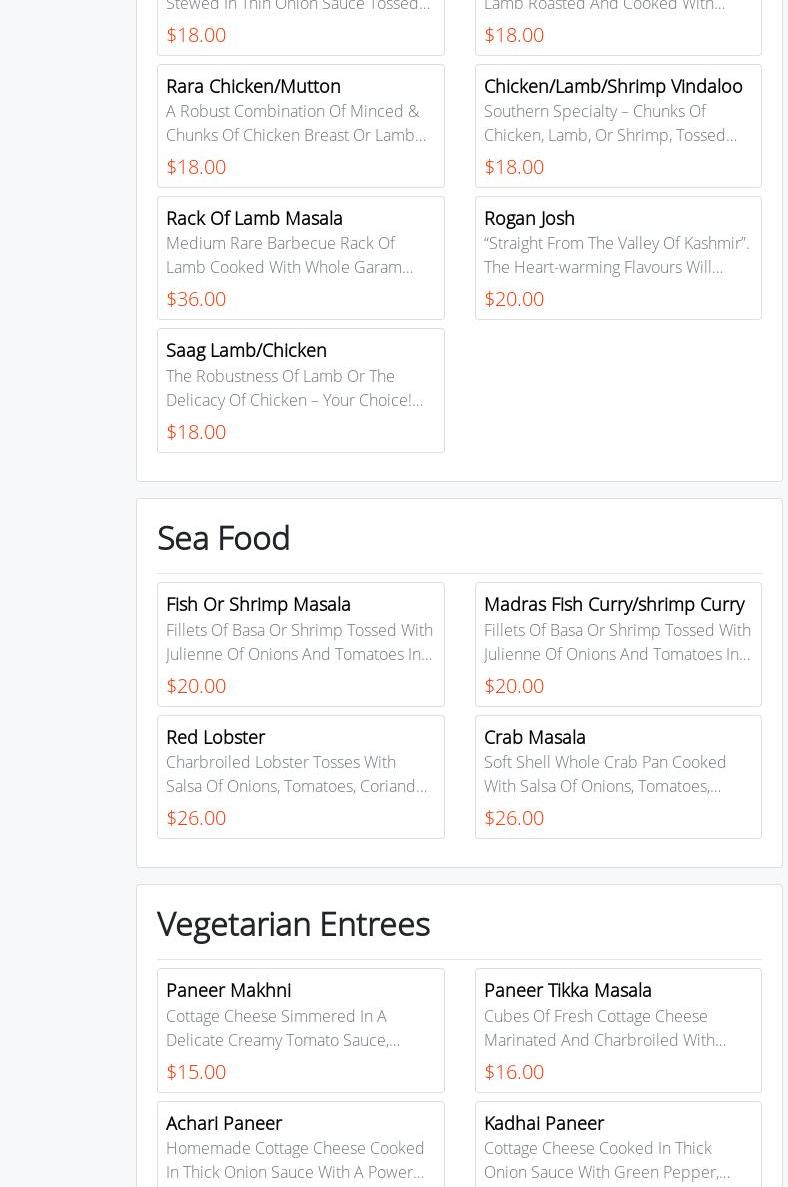Choose the Rogan Josh item

click(x=529, y=218)
